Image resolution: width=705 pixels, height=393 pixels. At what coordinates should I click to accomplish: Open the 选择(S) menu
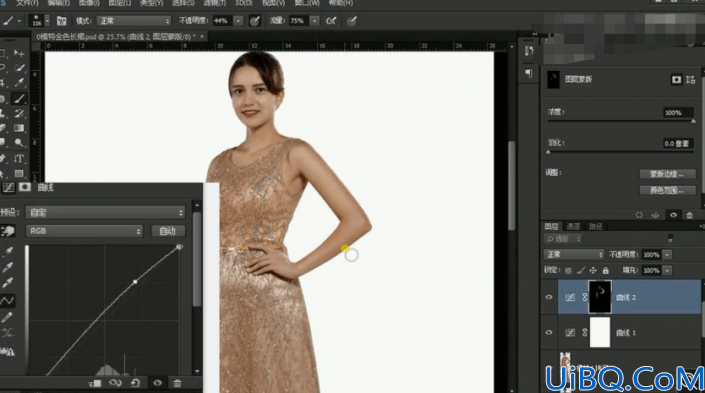[x=183, y=3]
